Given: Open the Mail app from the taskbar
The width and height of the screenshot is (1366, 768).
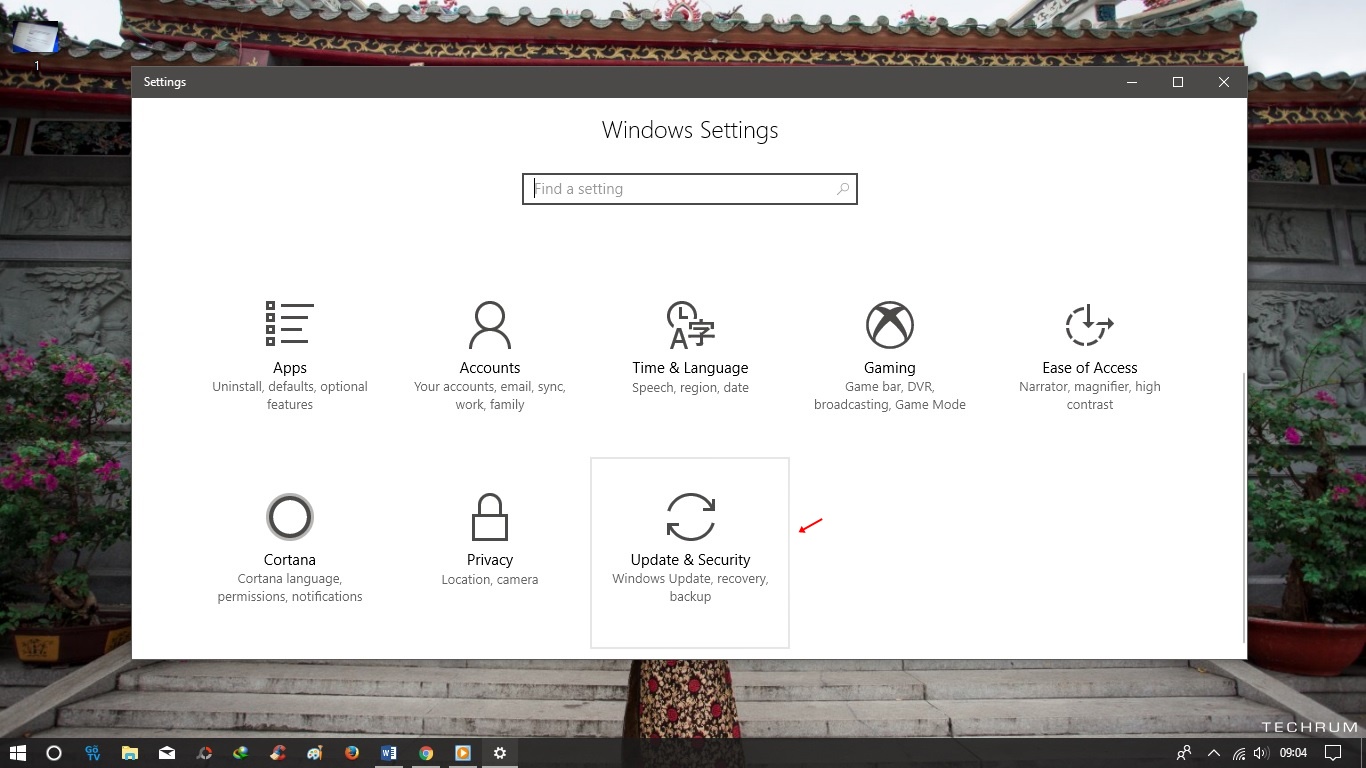Looking at the screenshot, I should 167,753.
